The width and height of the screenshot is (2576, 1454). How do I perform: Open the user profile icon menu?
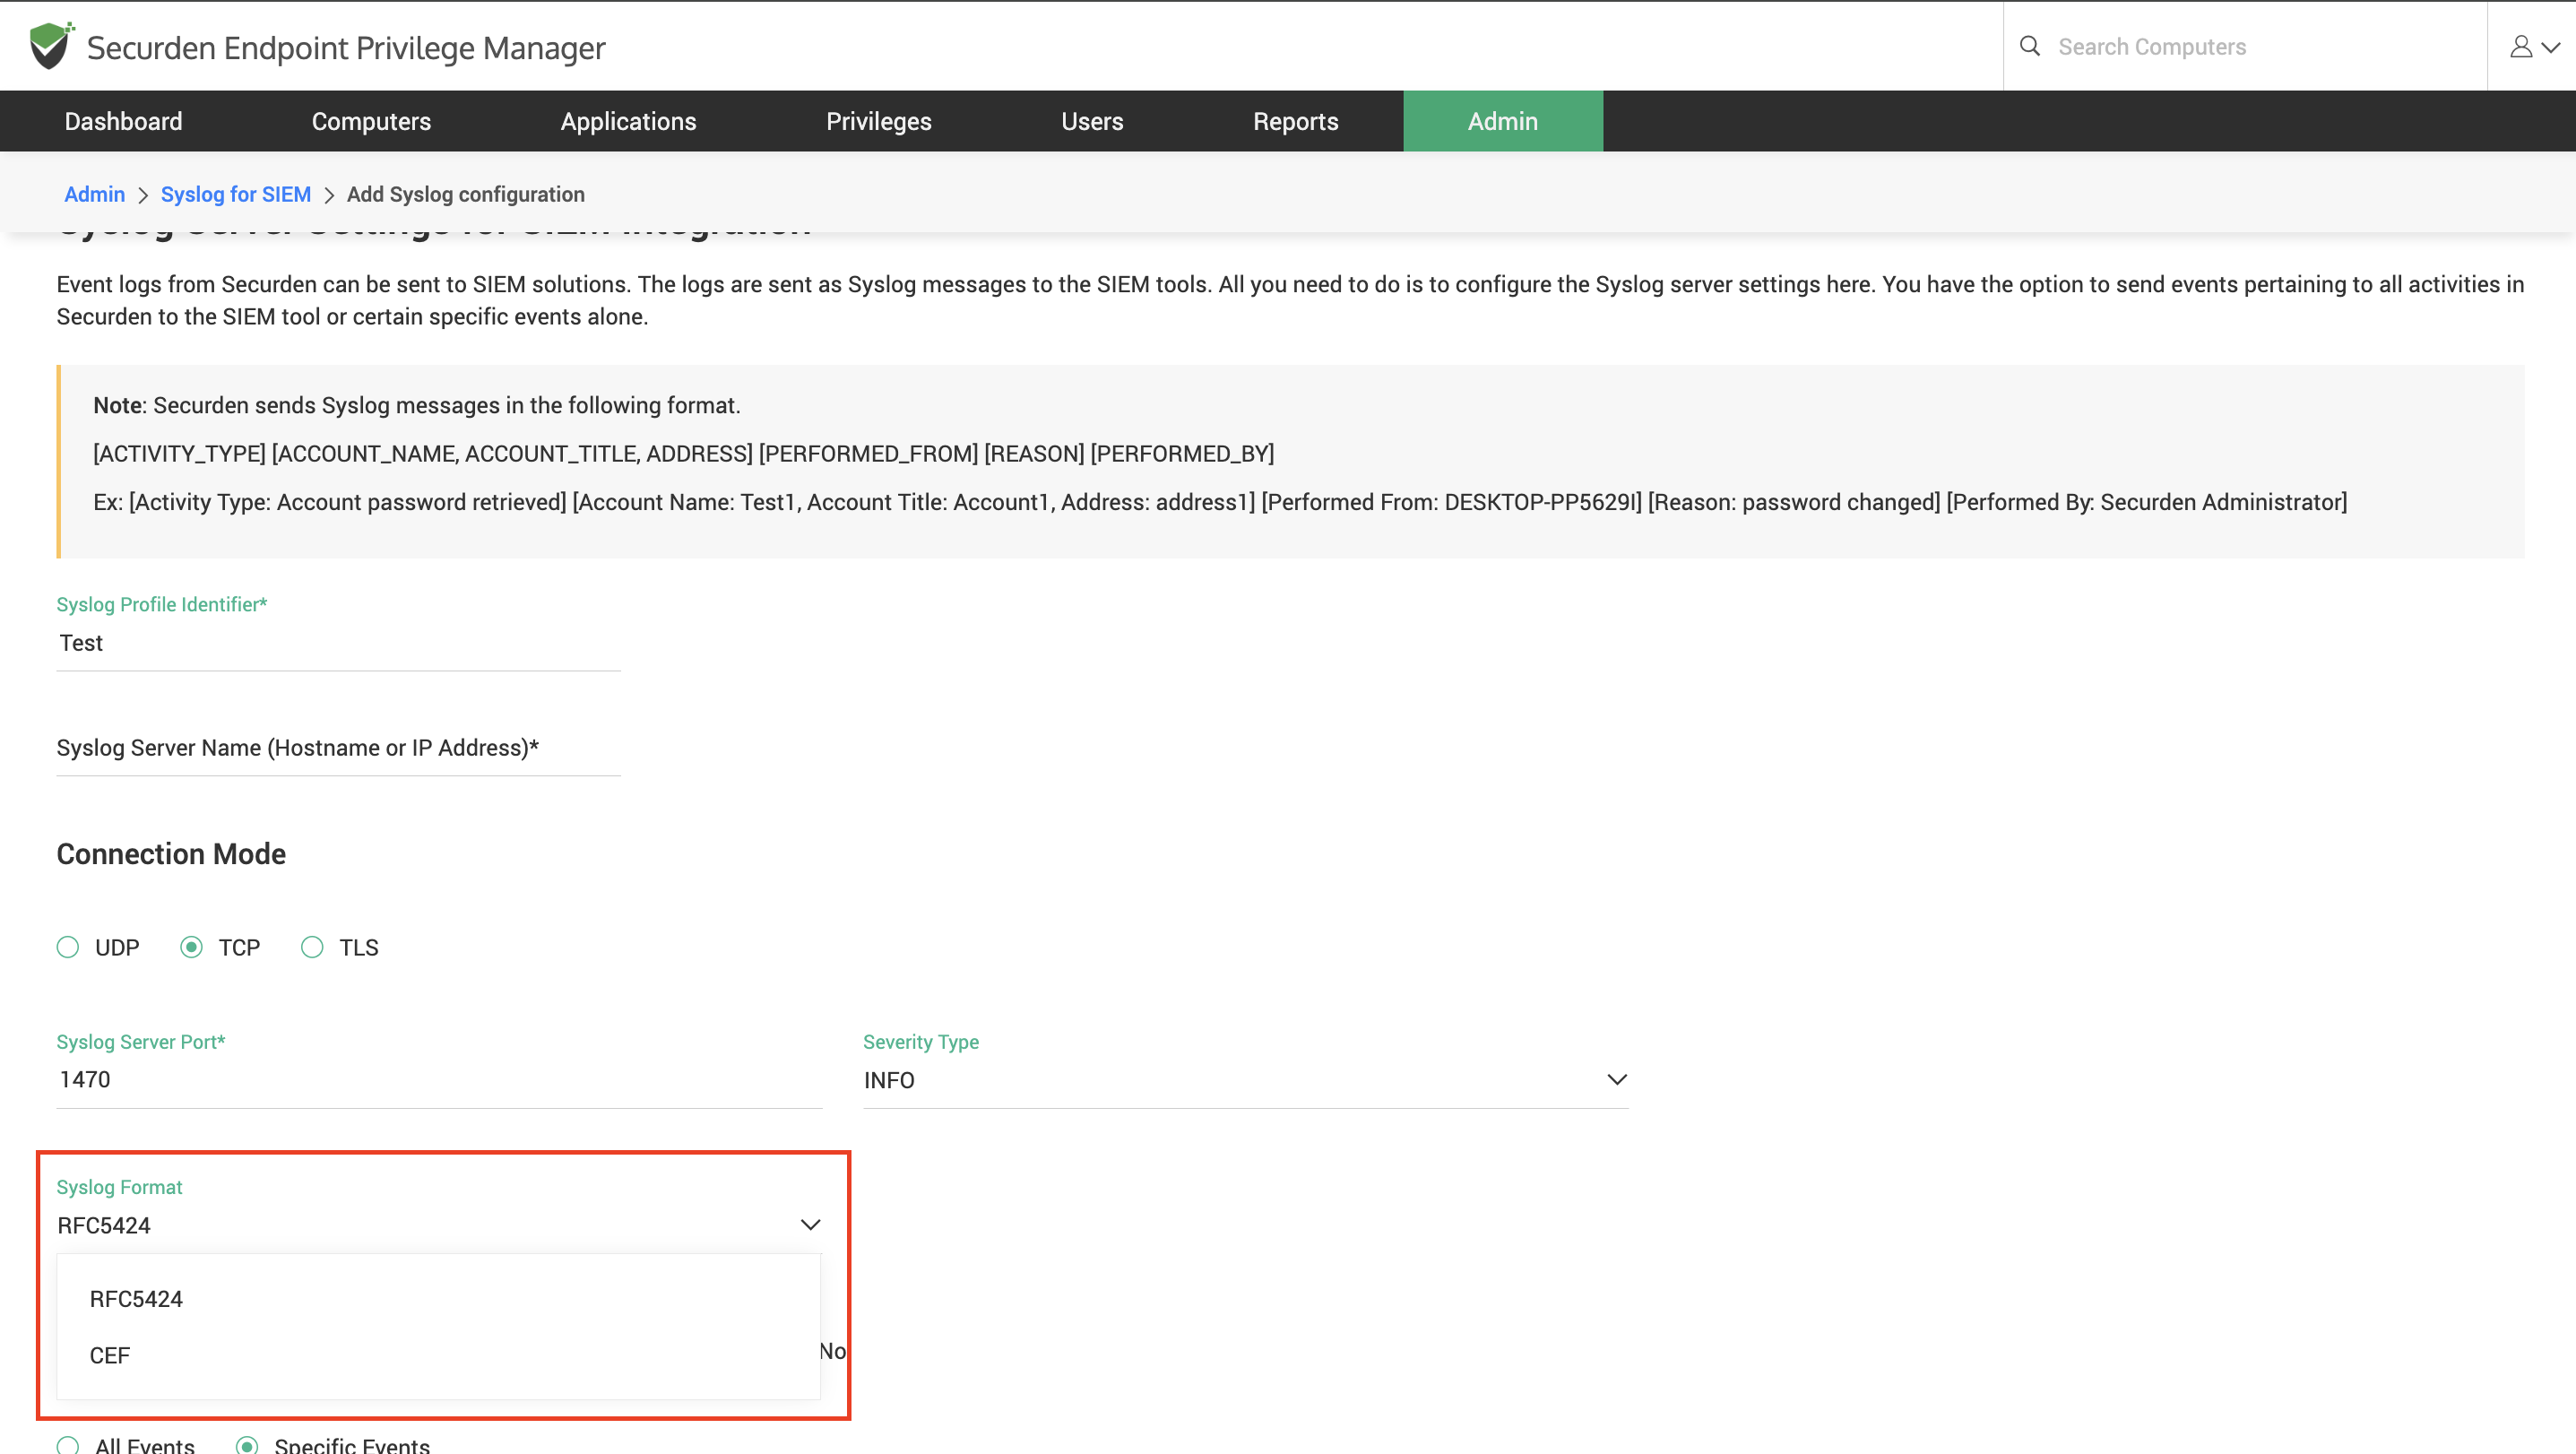(2521, 47)
